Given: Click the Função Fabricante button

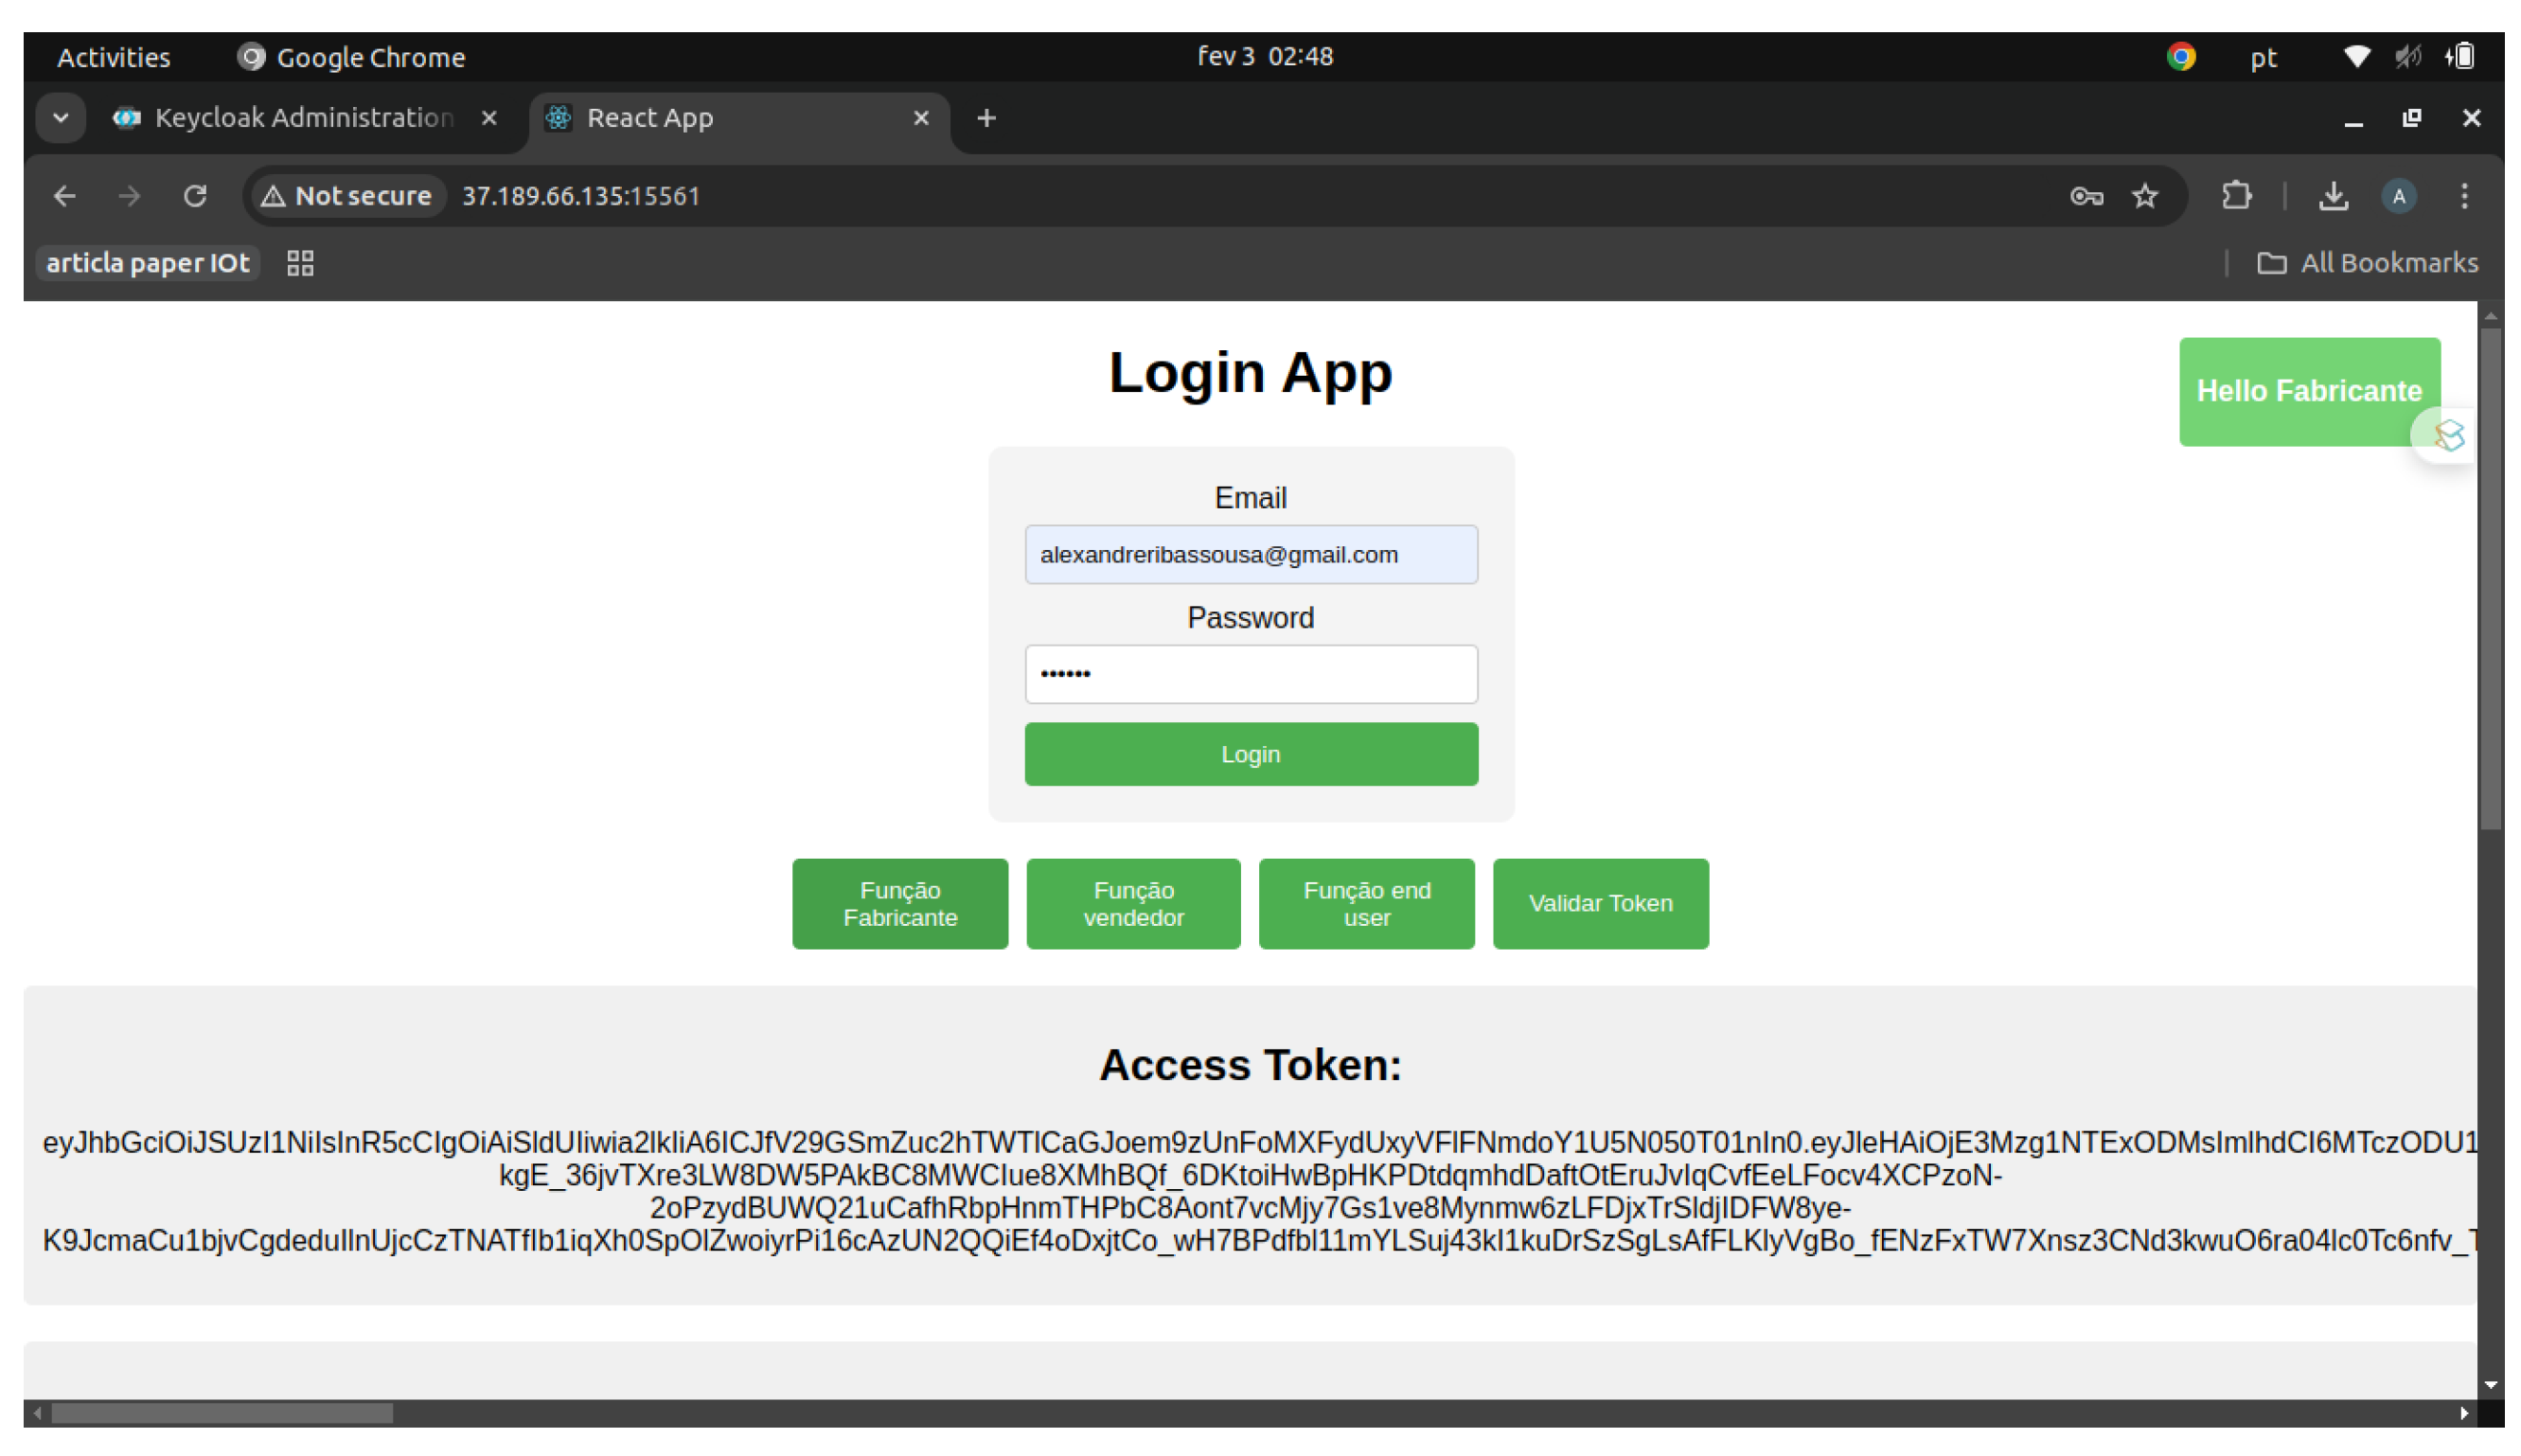Looking at the screenshot, I should click(x=900, y=903).
